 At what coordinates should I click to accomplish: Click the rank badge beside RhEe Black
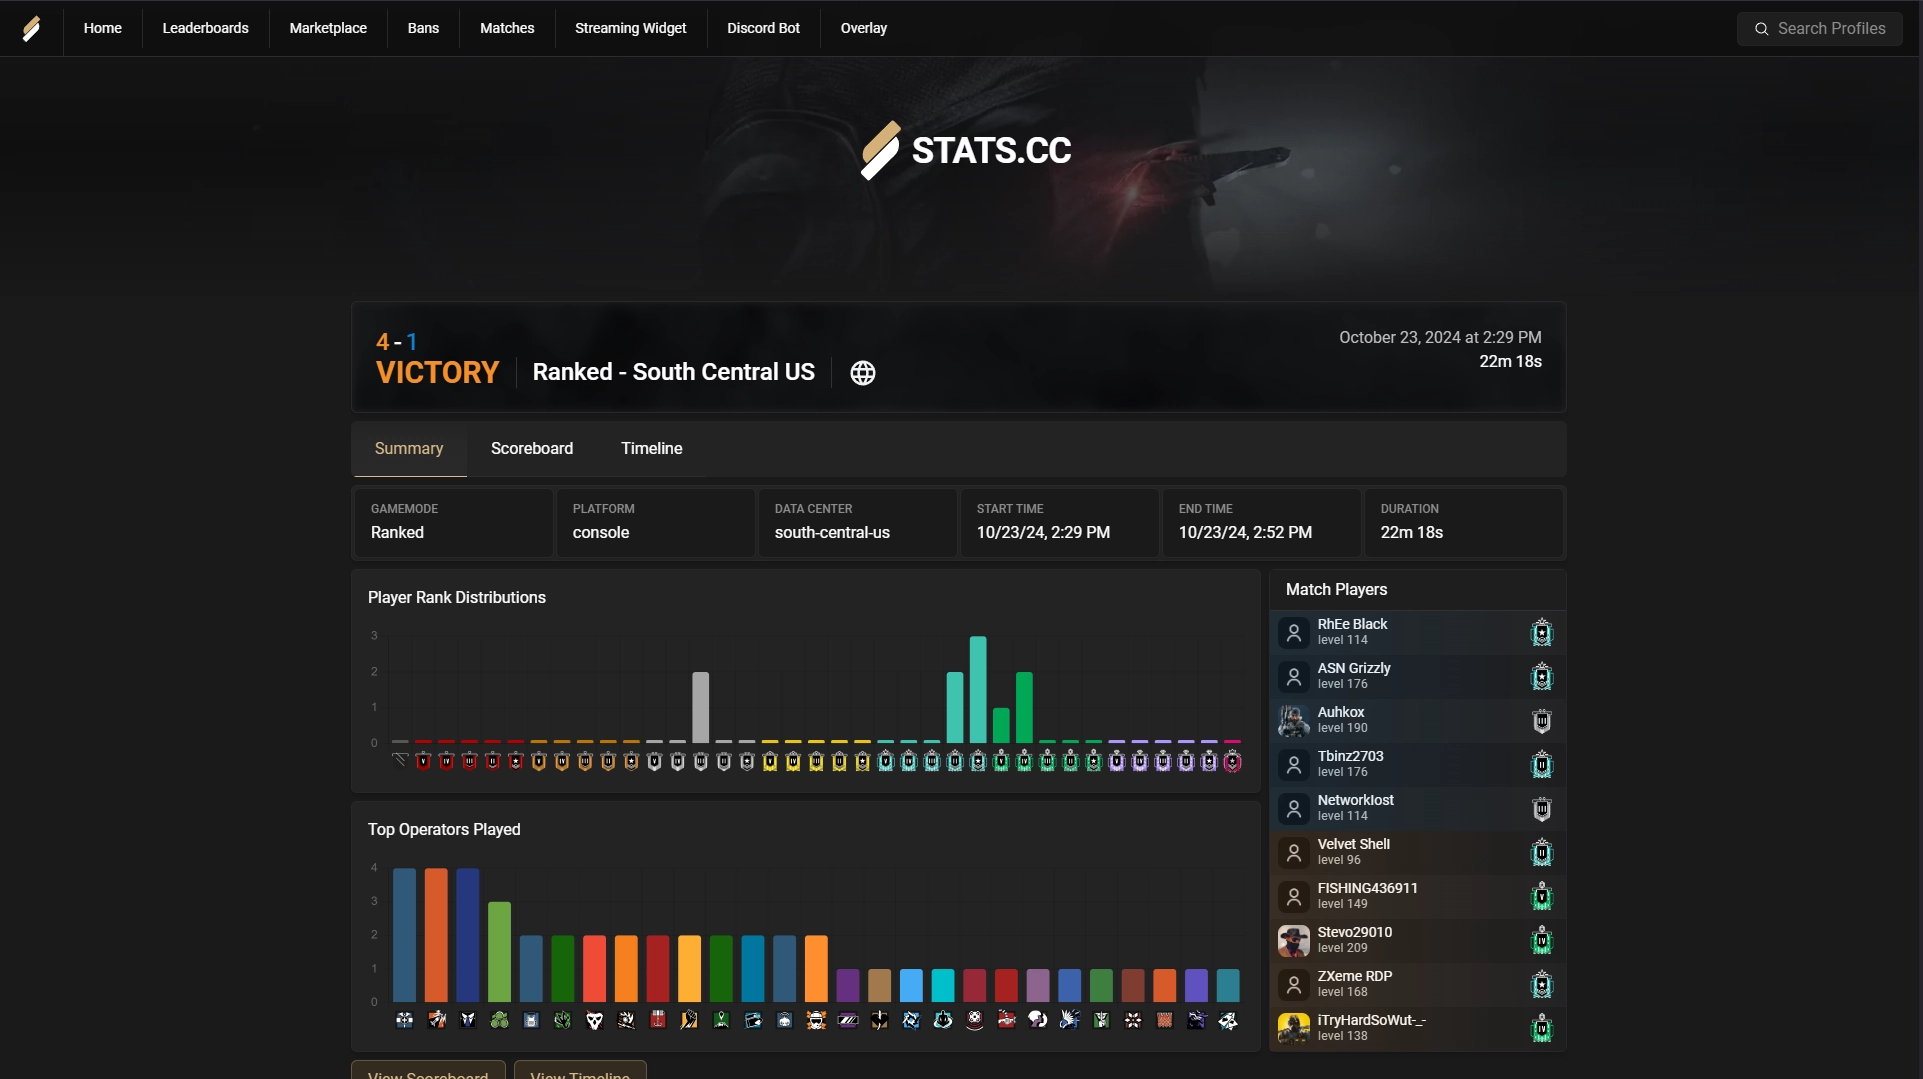click(1541, 633)
